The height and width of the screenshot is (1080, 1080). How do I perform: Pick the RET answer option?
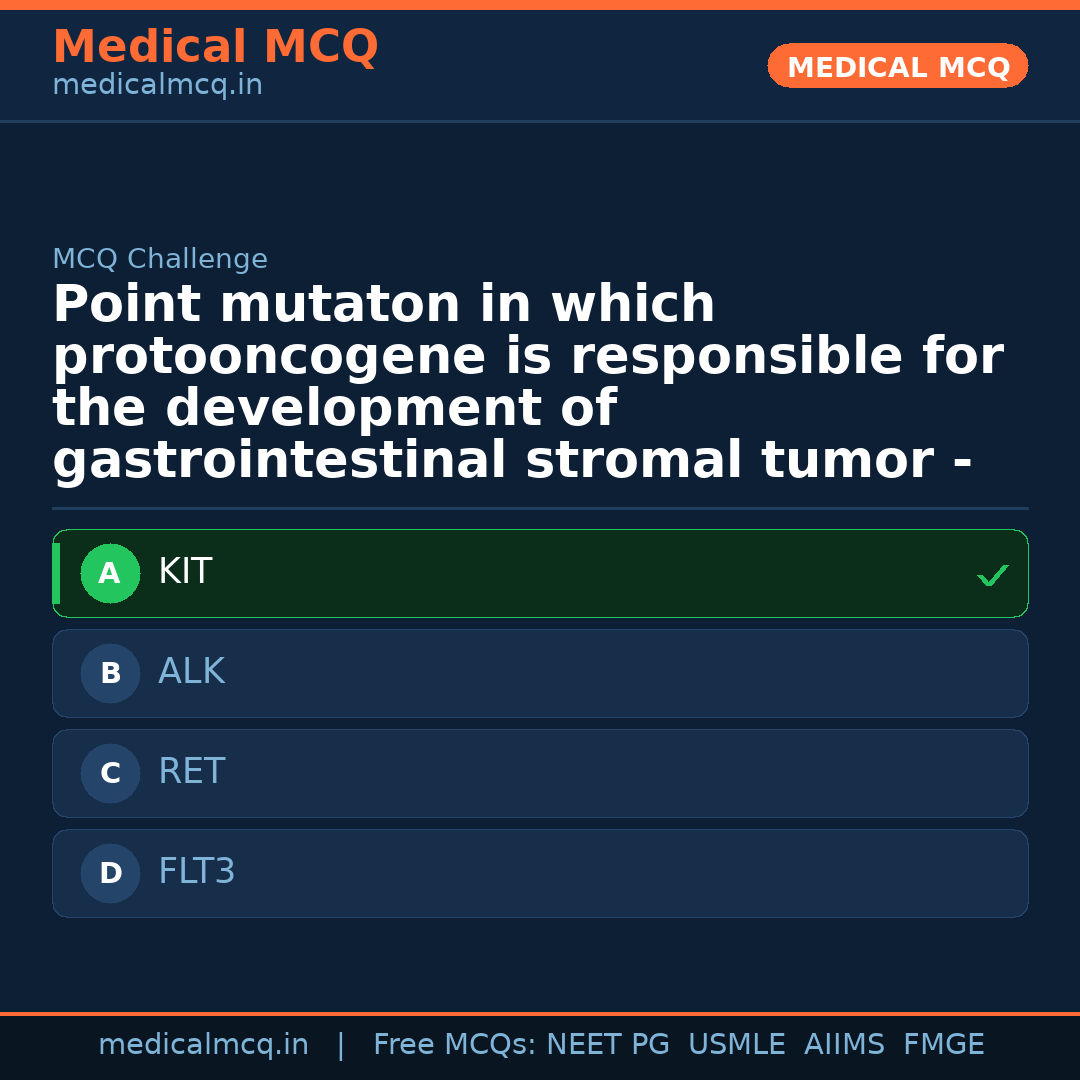[x=540, y=774]
